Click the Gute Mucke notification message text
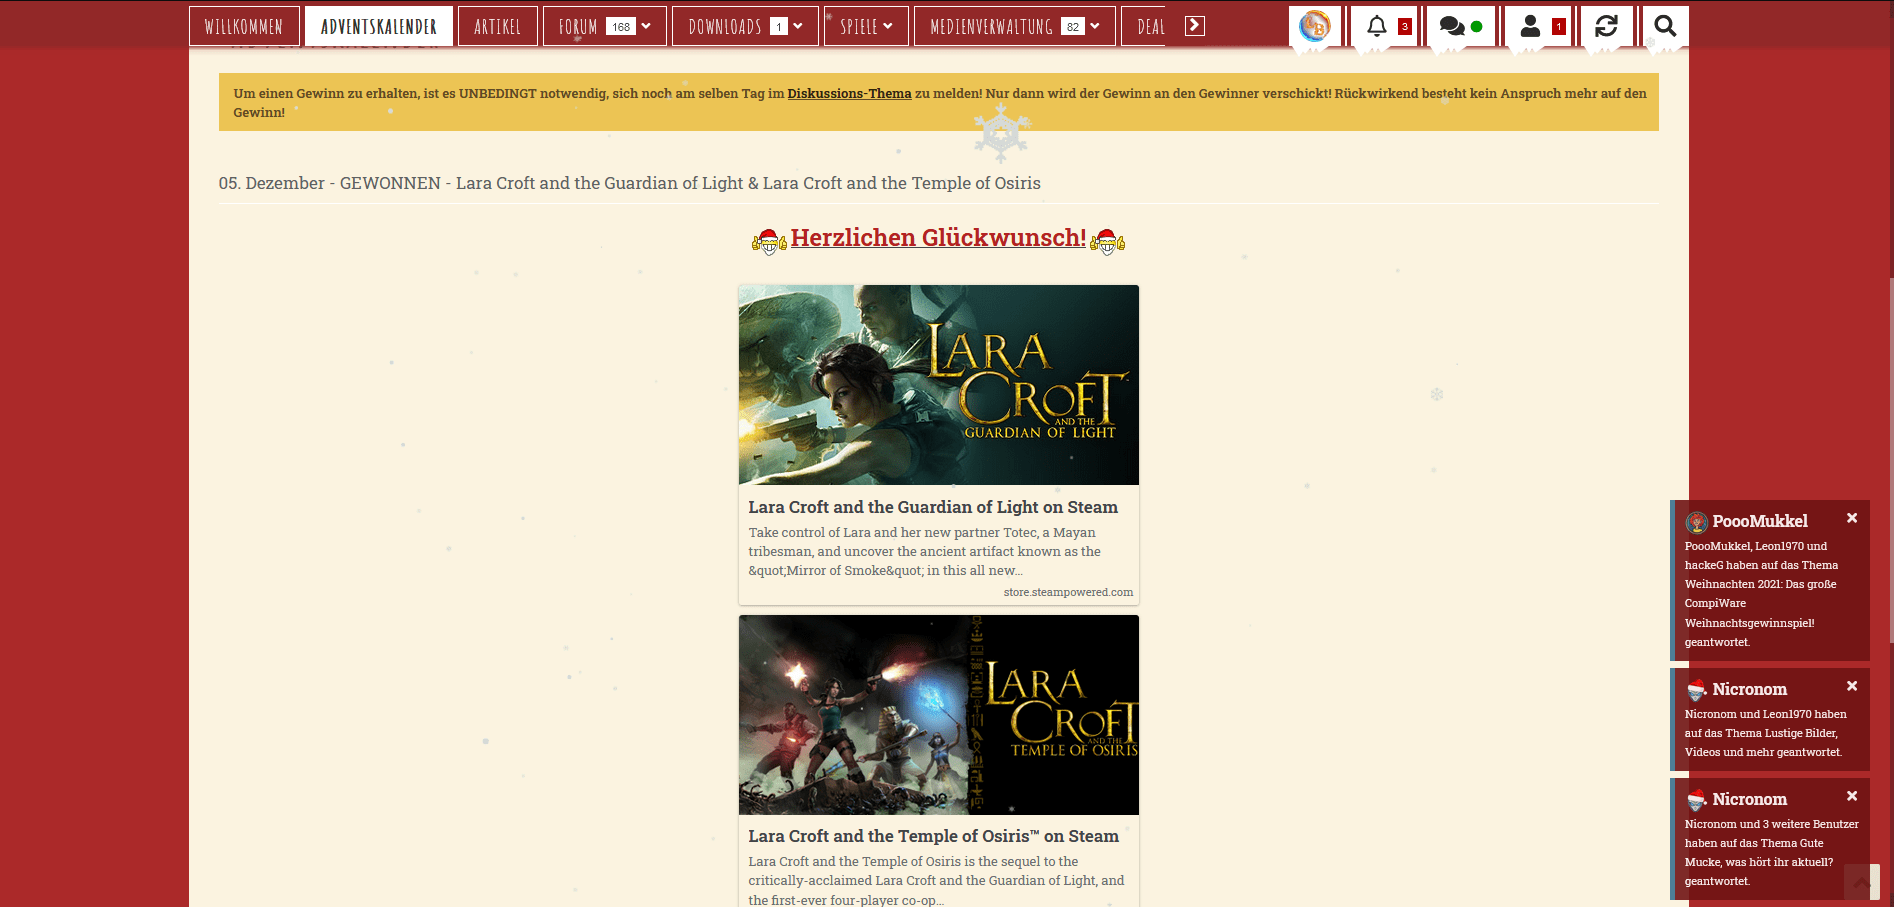 (x=1771, y=853)
